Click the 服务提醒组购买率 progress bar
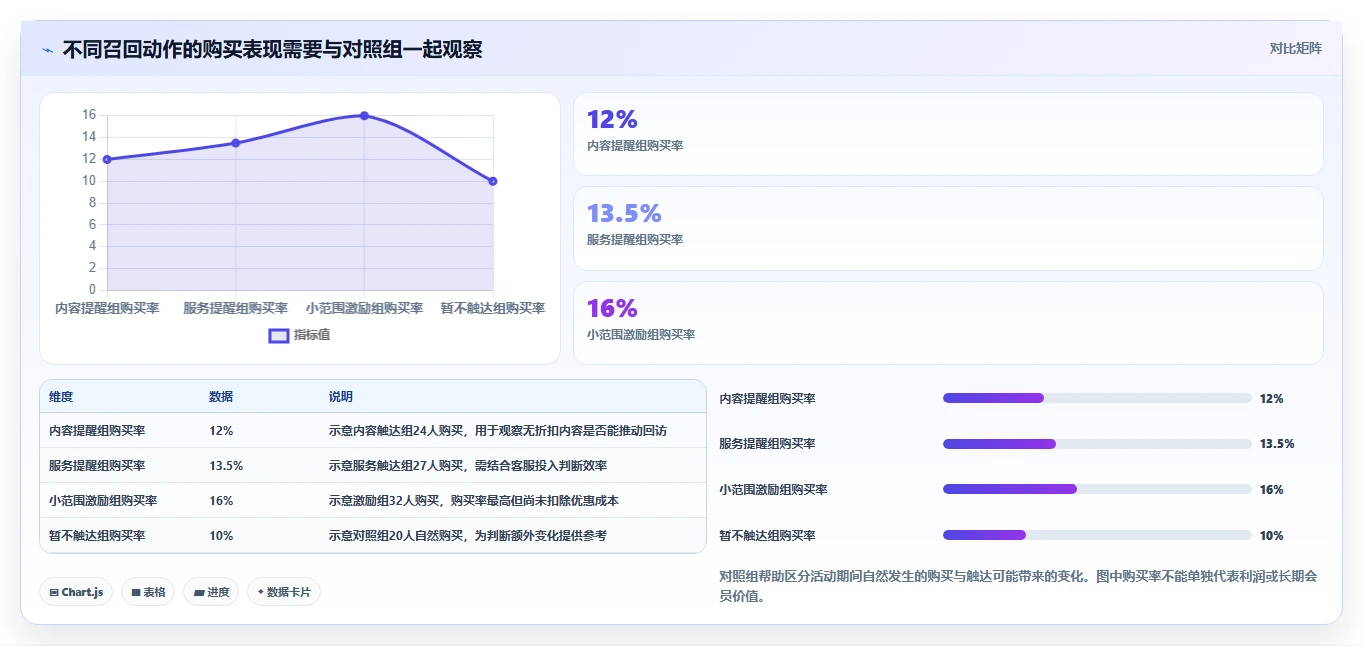This screenshot has height=646, width=1363. click(x=1097, y=444)
